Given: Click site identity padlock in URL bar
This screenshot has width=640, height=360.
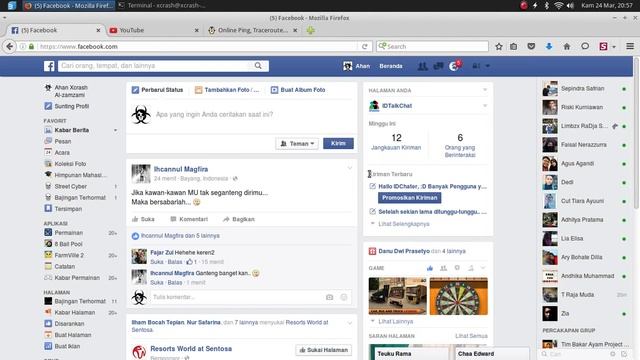Looking at the screenshot, I should tap(31, 47).
